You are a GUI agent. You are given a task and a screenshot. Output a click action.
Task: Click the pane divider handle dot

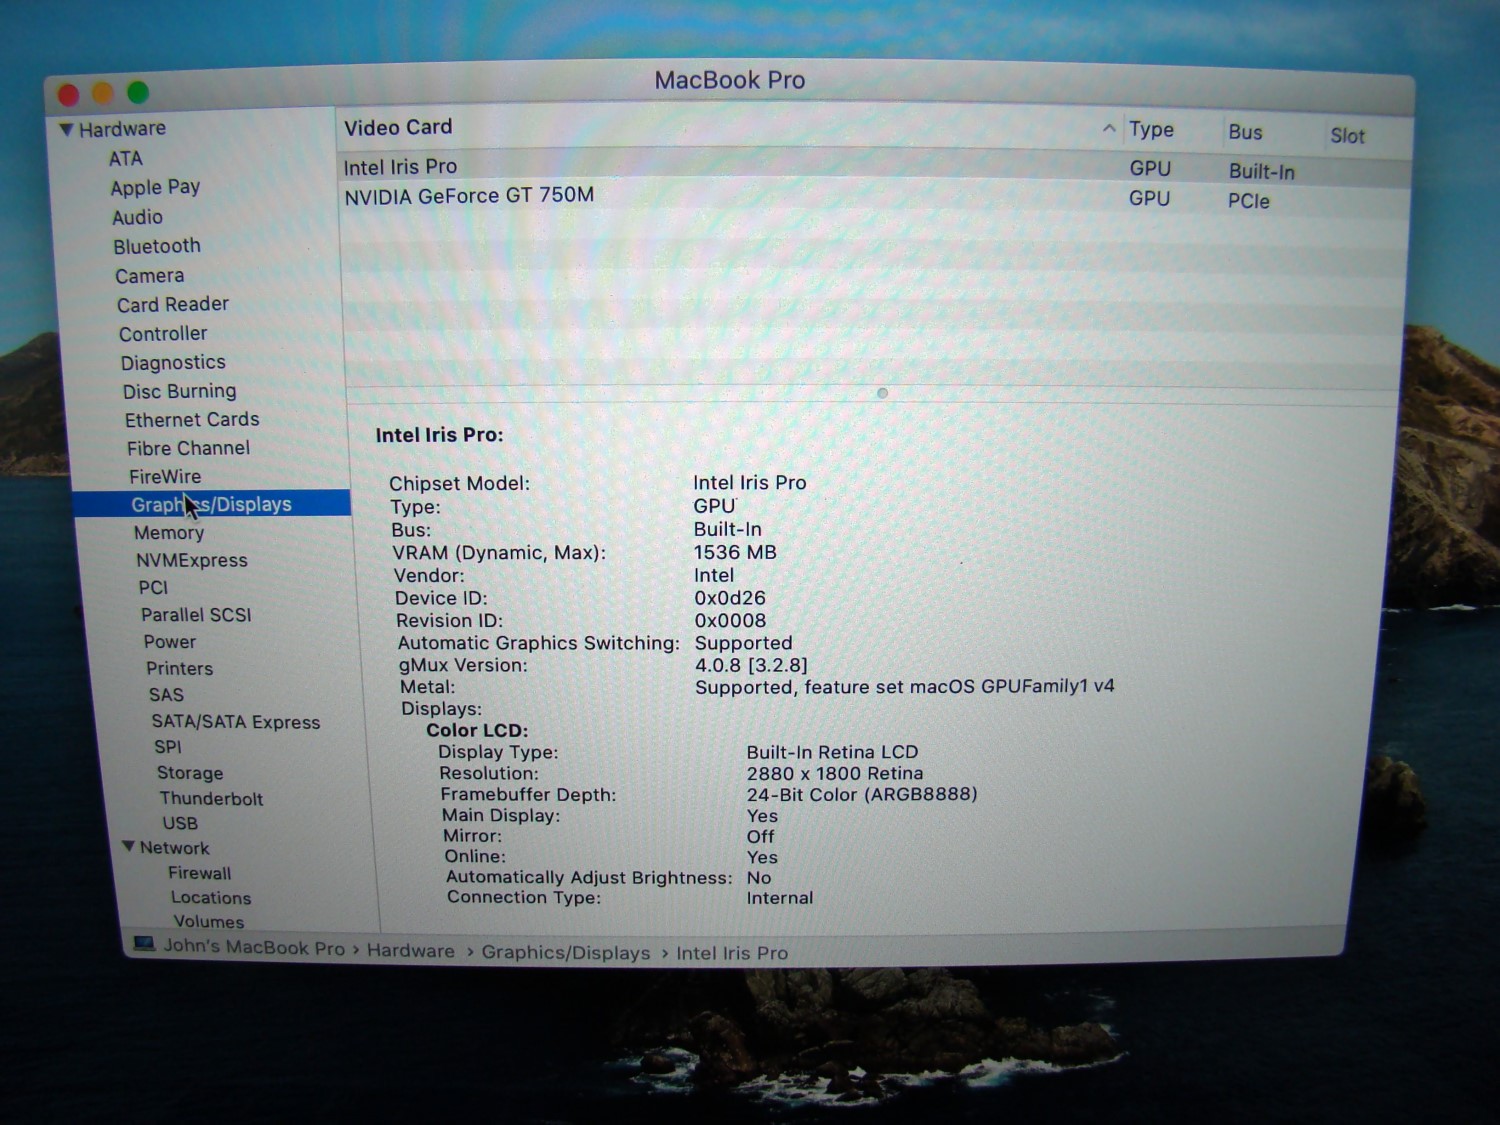click(x=882, y=393)
